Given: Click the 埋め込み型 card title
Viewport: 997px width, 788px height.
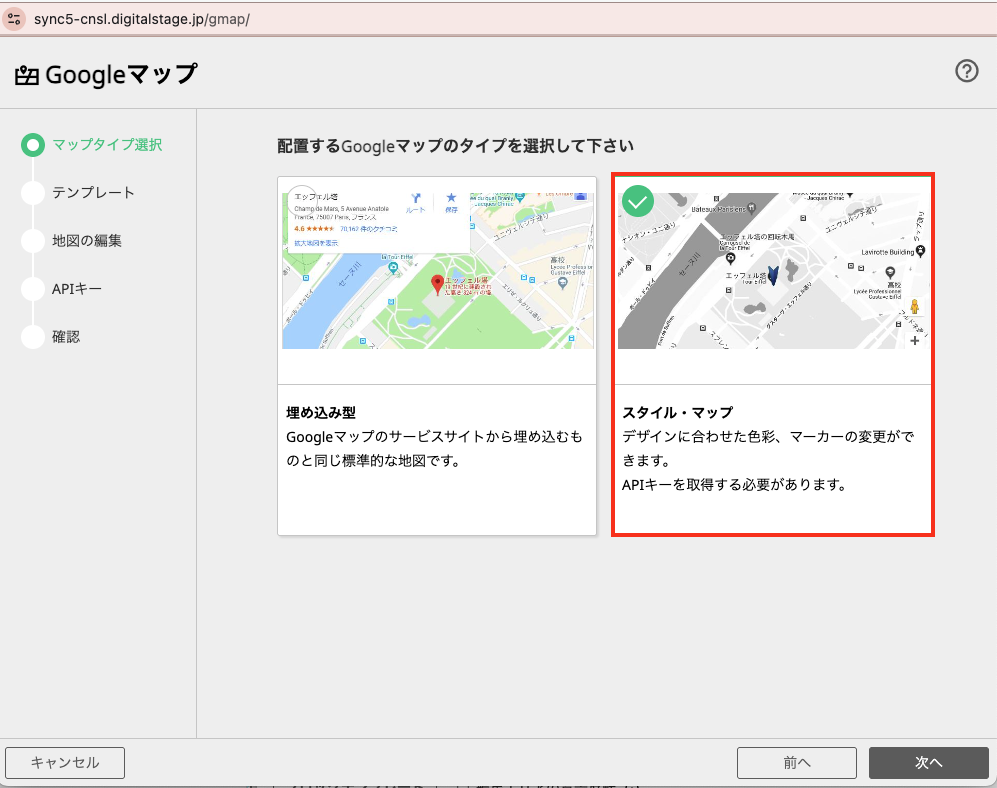Looking at the screenshot, I should click(x=321, y=412).
